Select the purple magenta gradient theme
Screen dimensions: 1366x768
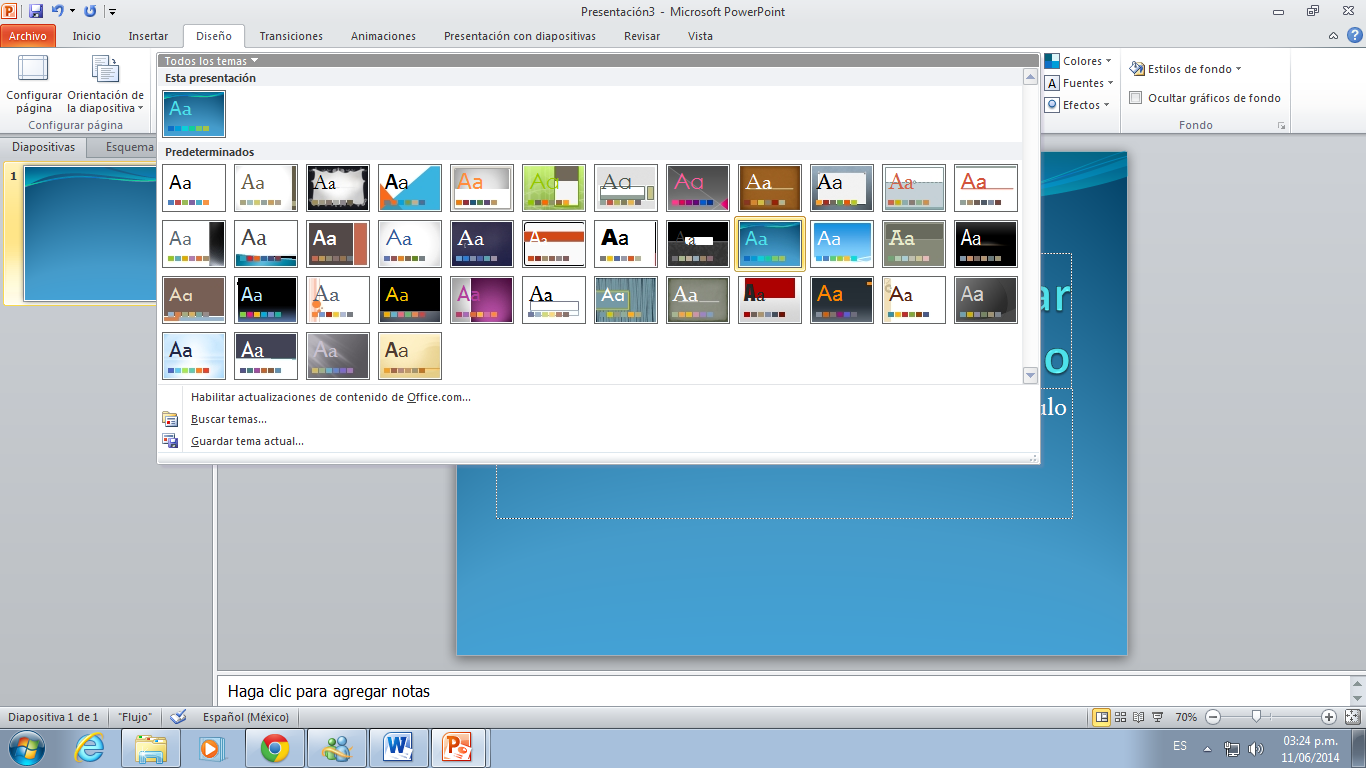coord(482,300)
